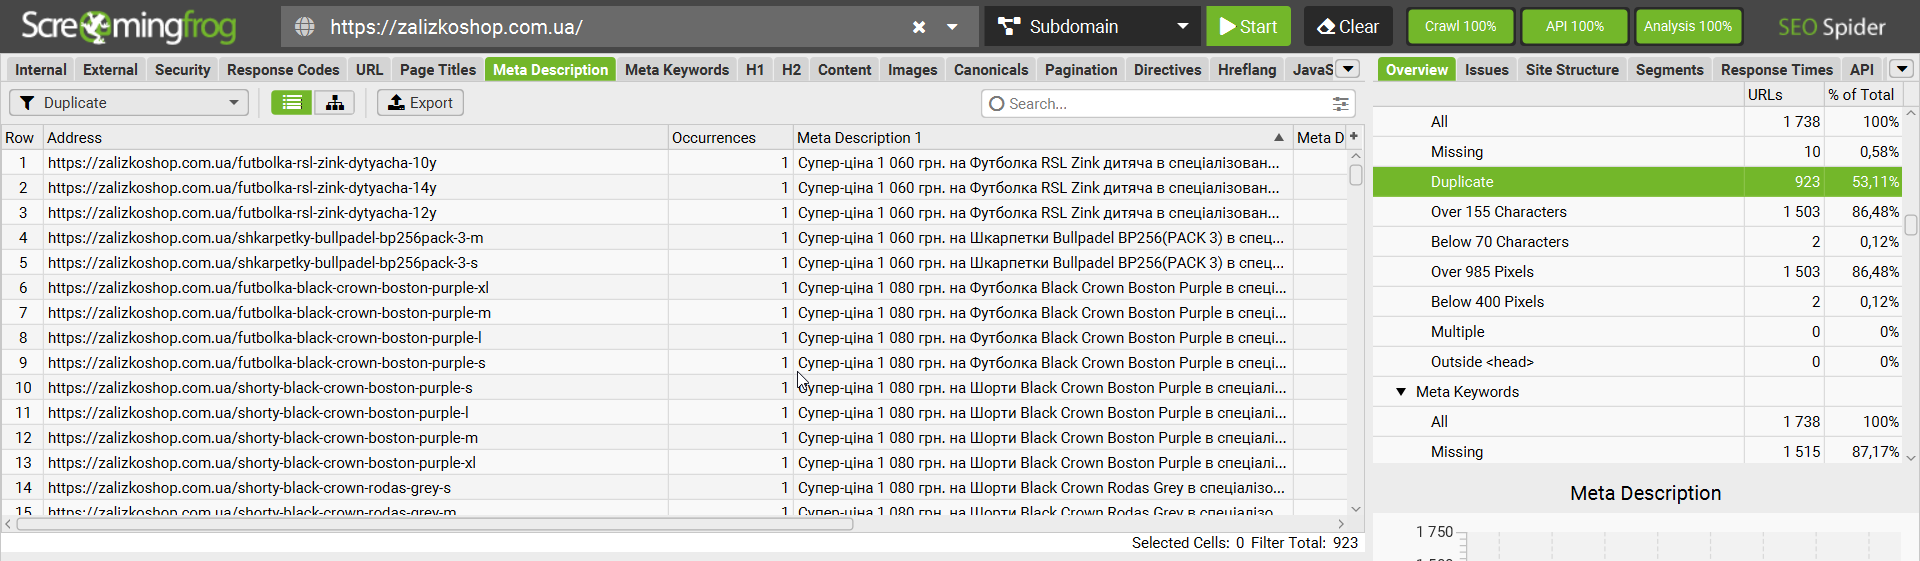
Task: Switch to the H1 tab
Action: click(x=755, y=70)
